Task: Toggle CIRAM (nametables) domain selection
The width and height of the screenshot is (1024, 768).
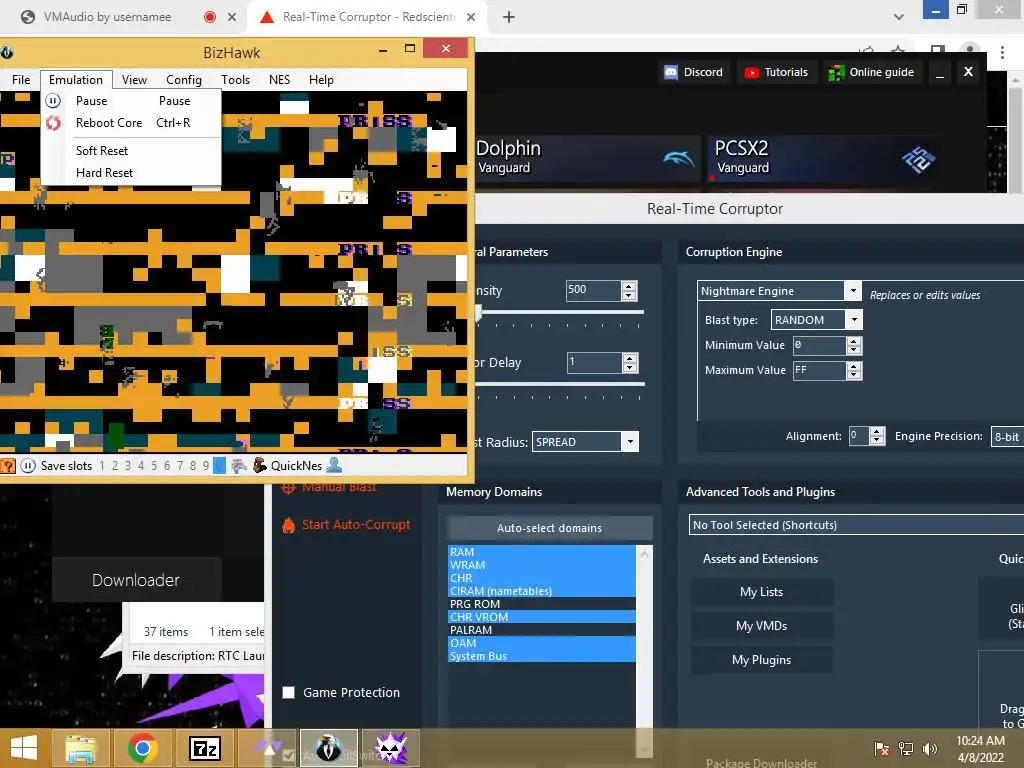Action: (x=541, y=591)
